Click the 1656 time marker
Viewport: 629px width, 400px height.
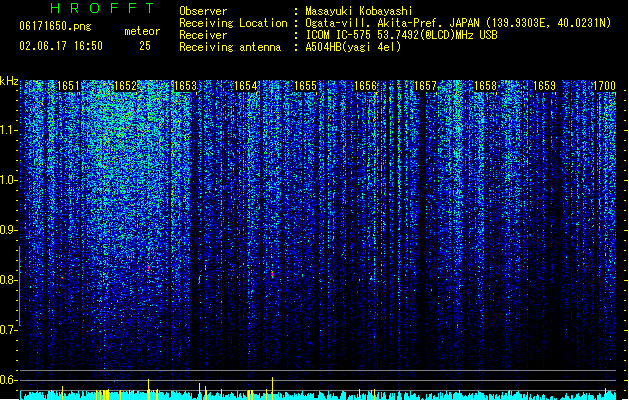point(365,86)
